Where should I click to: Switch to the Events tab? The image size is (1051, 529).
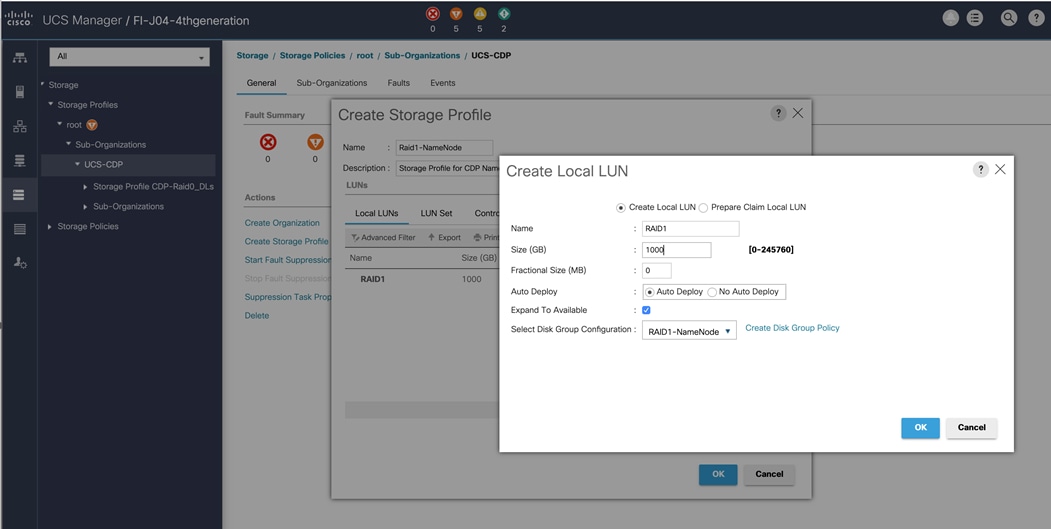442,83
